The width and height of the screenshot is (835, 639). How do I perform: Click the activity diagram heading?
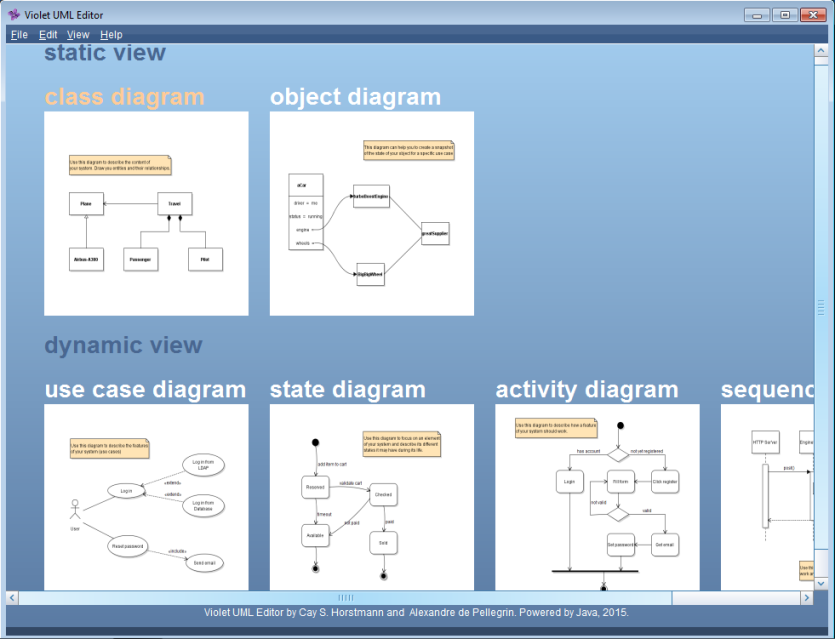[587, 389]
